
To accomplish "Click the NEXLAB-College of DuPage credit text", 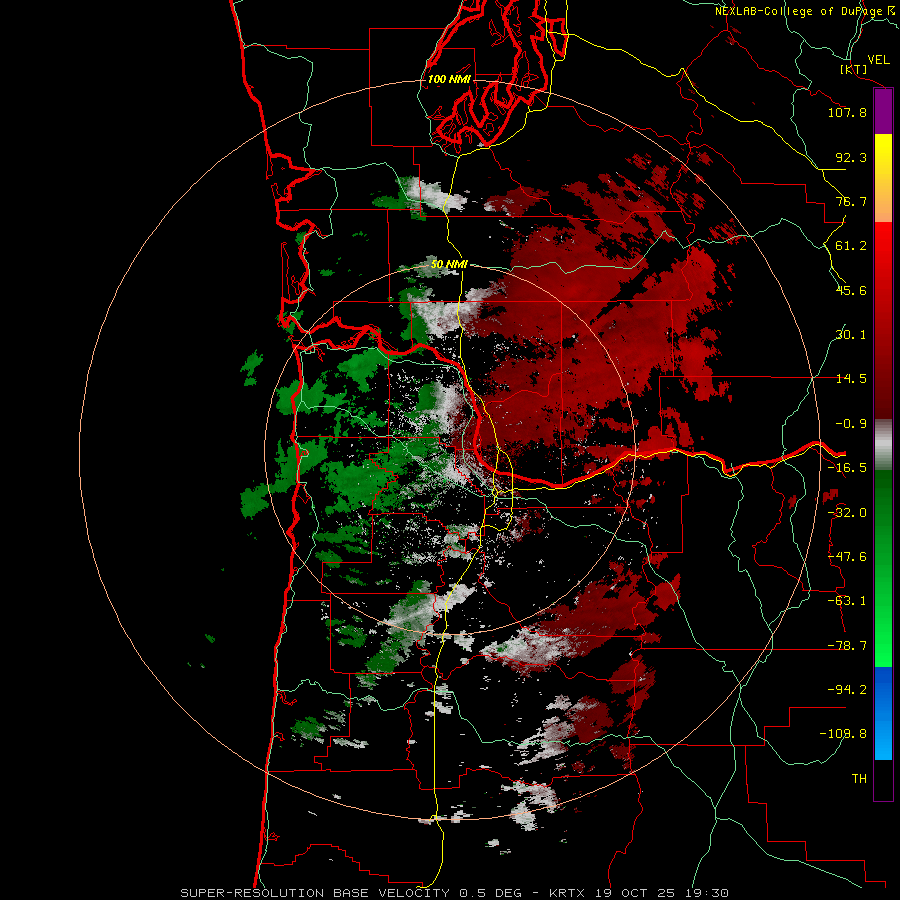I will (x=804, y=11).
